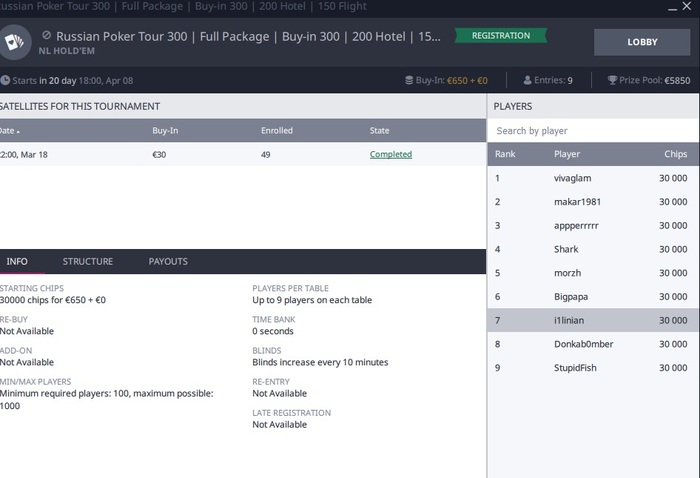Sort satellites by Enrolled column header

point(277,131)
